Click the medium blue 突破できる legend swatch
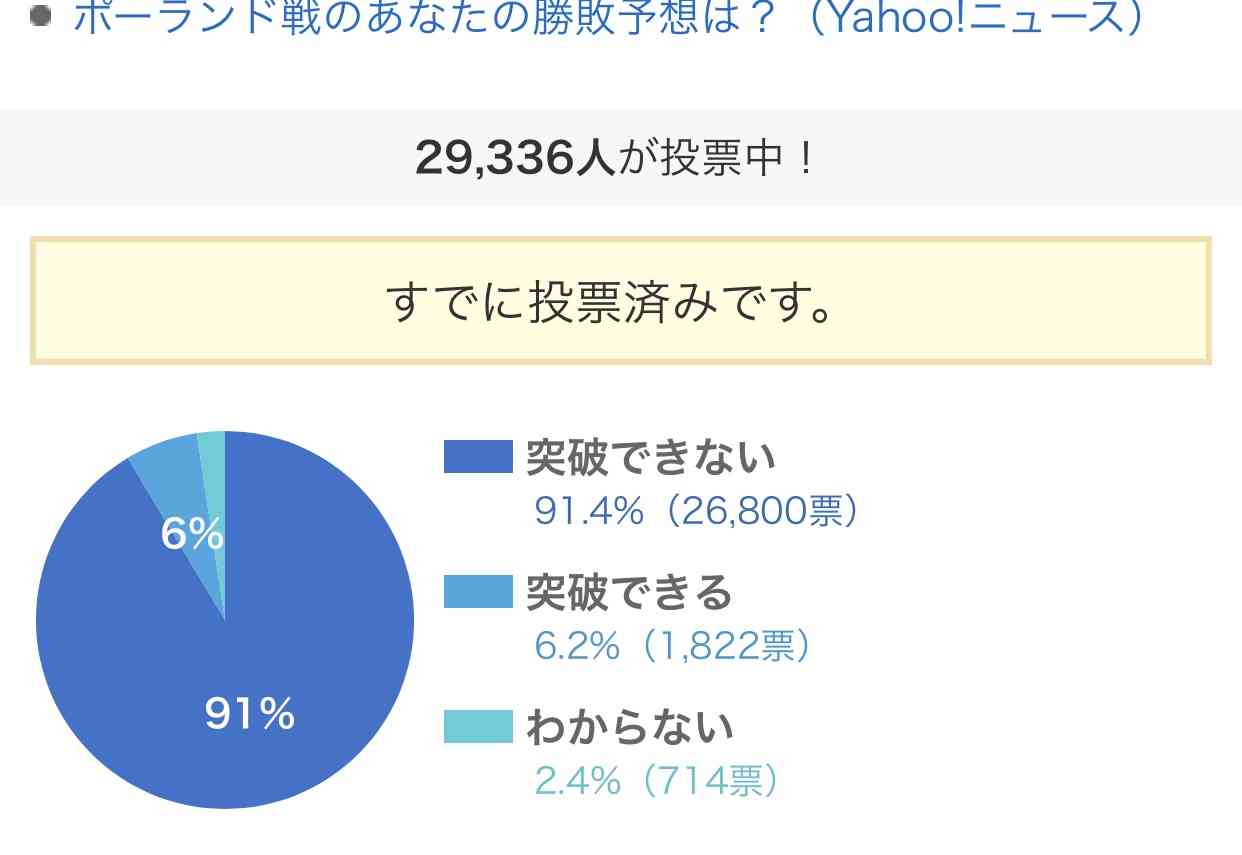Screen dimensions: 1242x855 (x=478, y=592)
